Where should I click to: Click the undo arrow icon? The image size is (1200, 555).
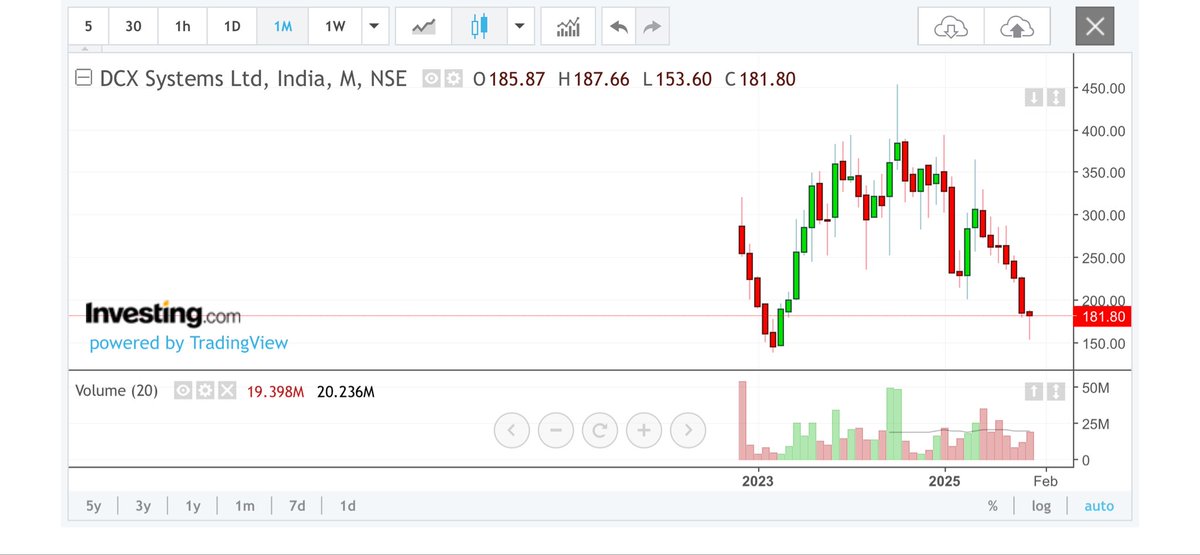[618, 27]
